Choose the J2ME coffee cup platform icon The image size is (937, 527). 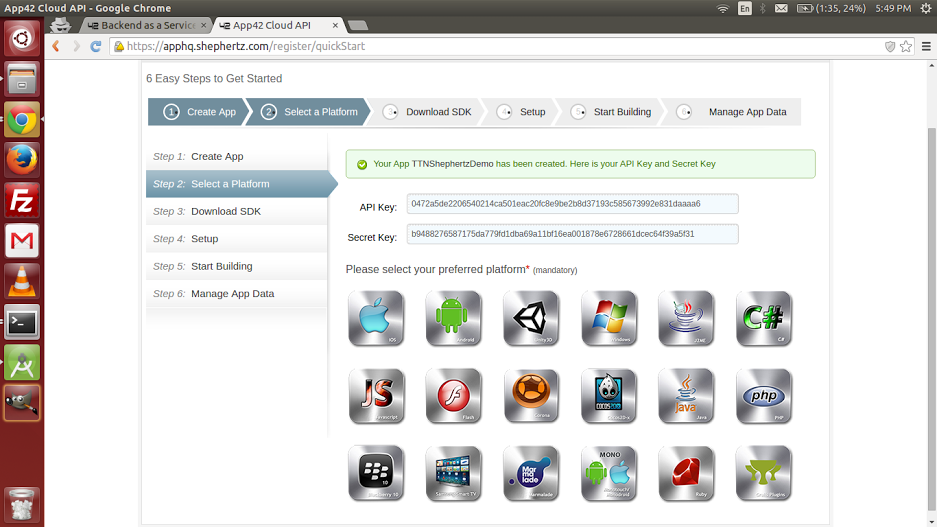686,318
